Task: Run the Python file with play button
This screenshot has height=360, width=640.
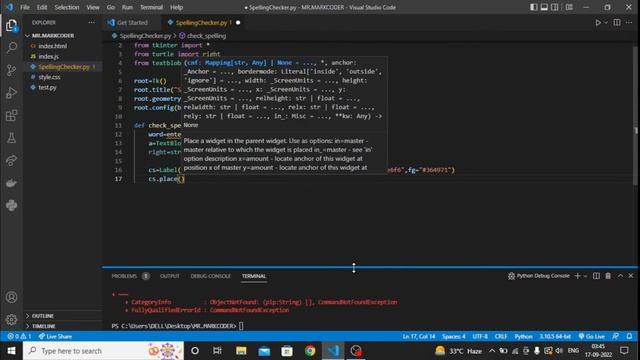Action: point(598,23)
